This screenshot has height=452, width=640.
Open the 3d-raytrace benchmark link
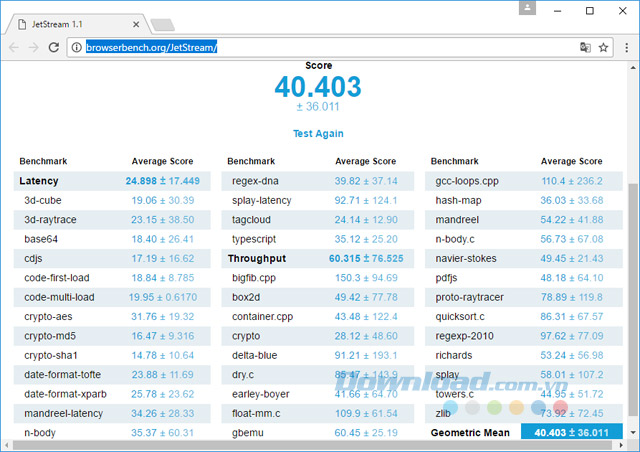pyautogui.click(x=48, y=219)
